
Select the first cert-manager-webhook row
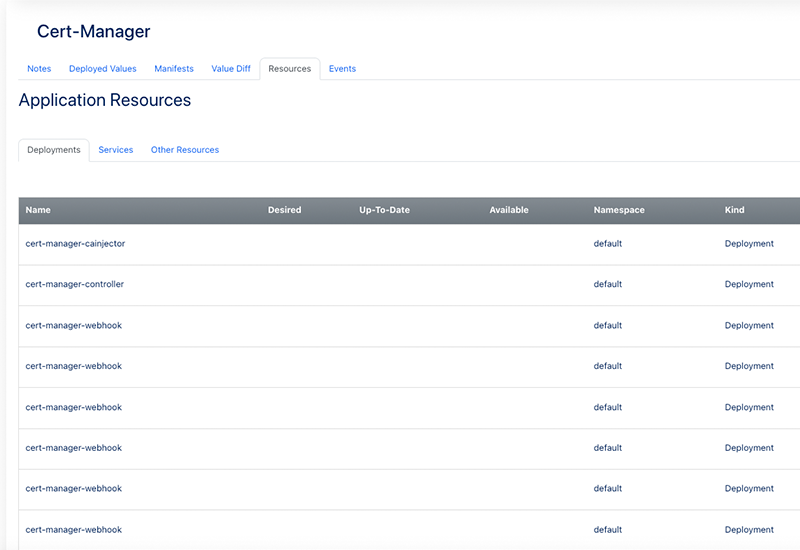coord(73,326)
